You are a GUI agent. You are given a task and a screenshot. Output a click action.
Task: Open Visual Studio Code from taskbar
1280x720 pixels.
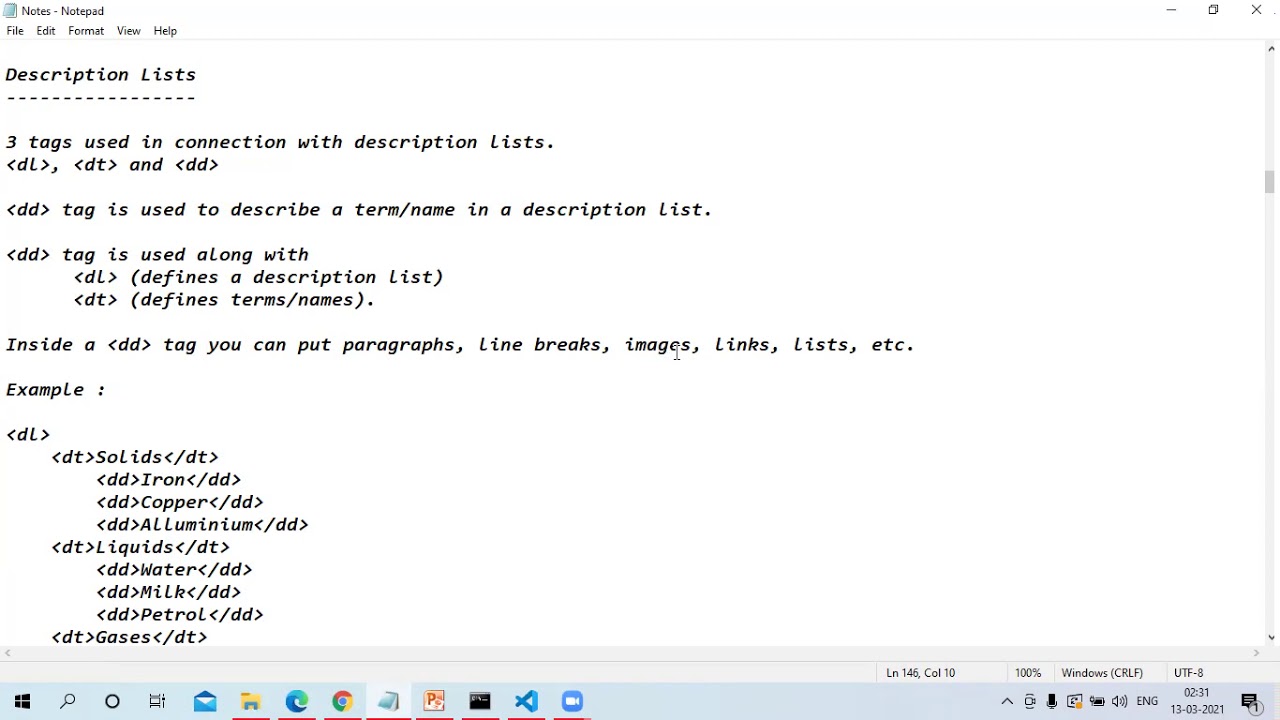coord(526,701)
